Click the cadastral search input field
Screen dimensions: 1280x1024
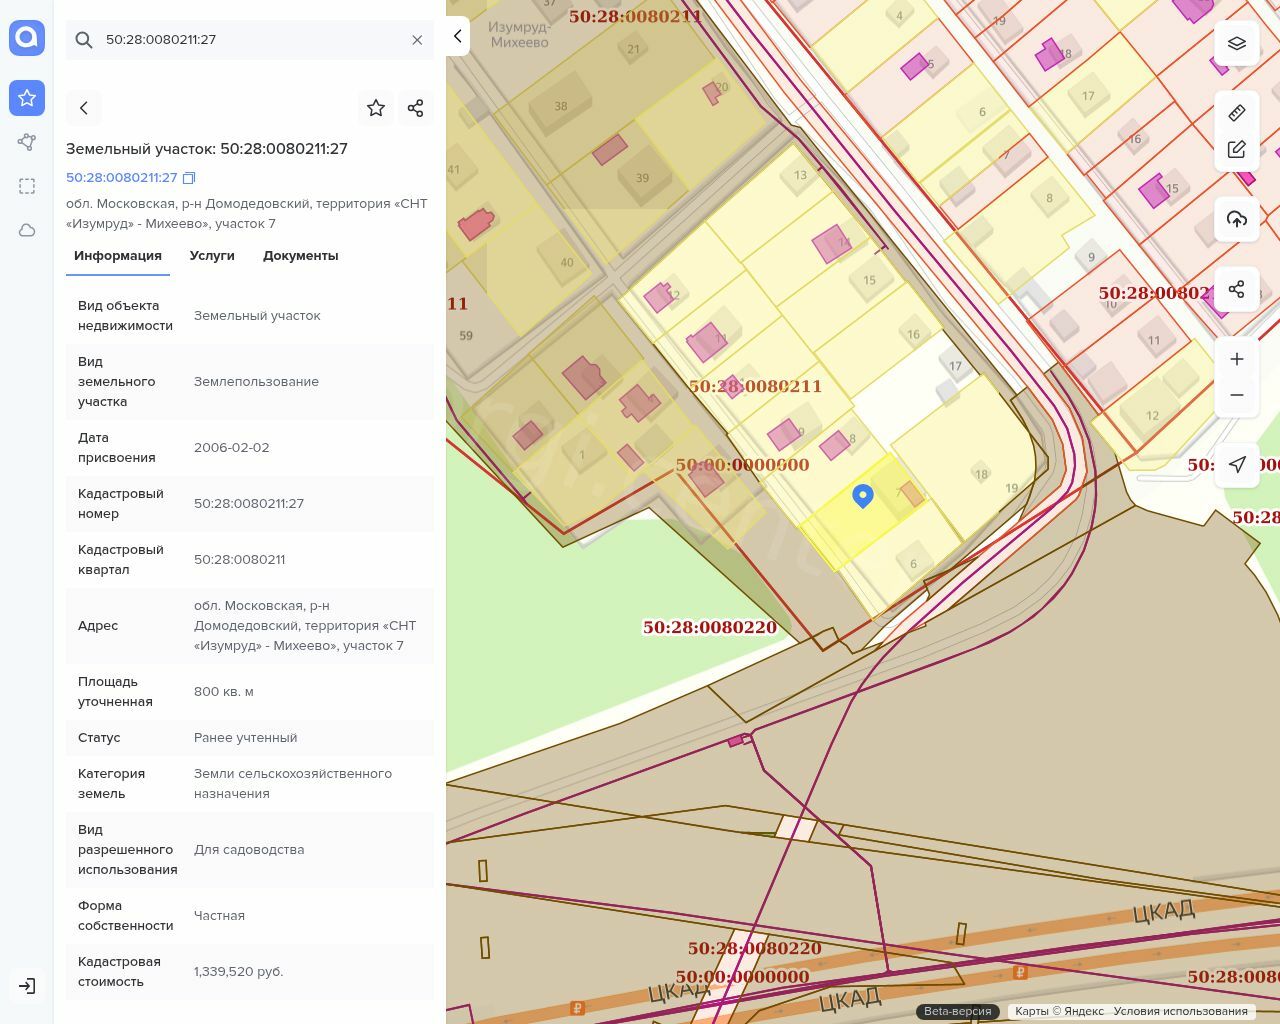coord(250,40)
